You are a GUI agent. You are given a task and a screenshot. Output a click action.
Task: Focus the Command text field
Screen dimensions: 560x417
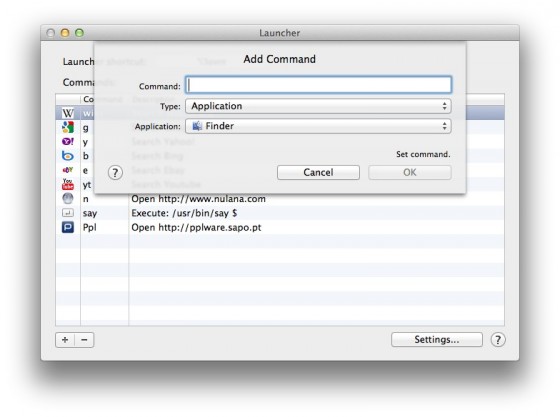tap(318, 85)
